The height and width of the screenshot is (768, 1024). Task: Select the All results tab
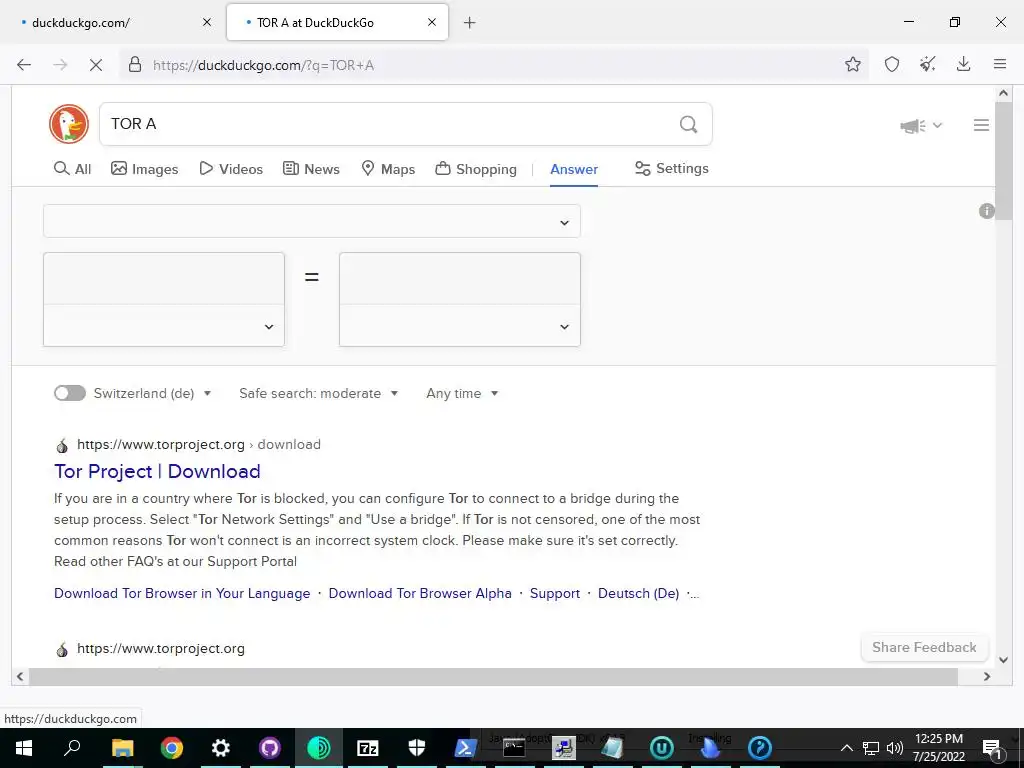point(72,169)
